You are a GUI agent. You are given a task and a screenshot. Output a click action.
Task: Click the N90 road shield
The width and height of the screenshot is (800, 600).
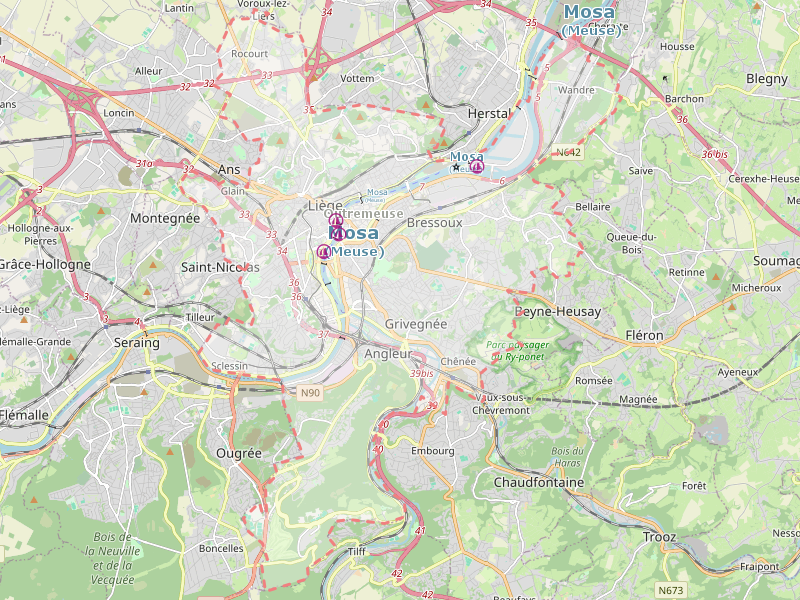[x=310, y=392]
